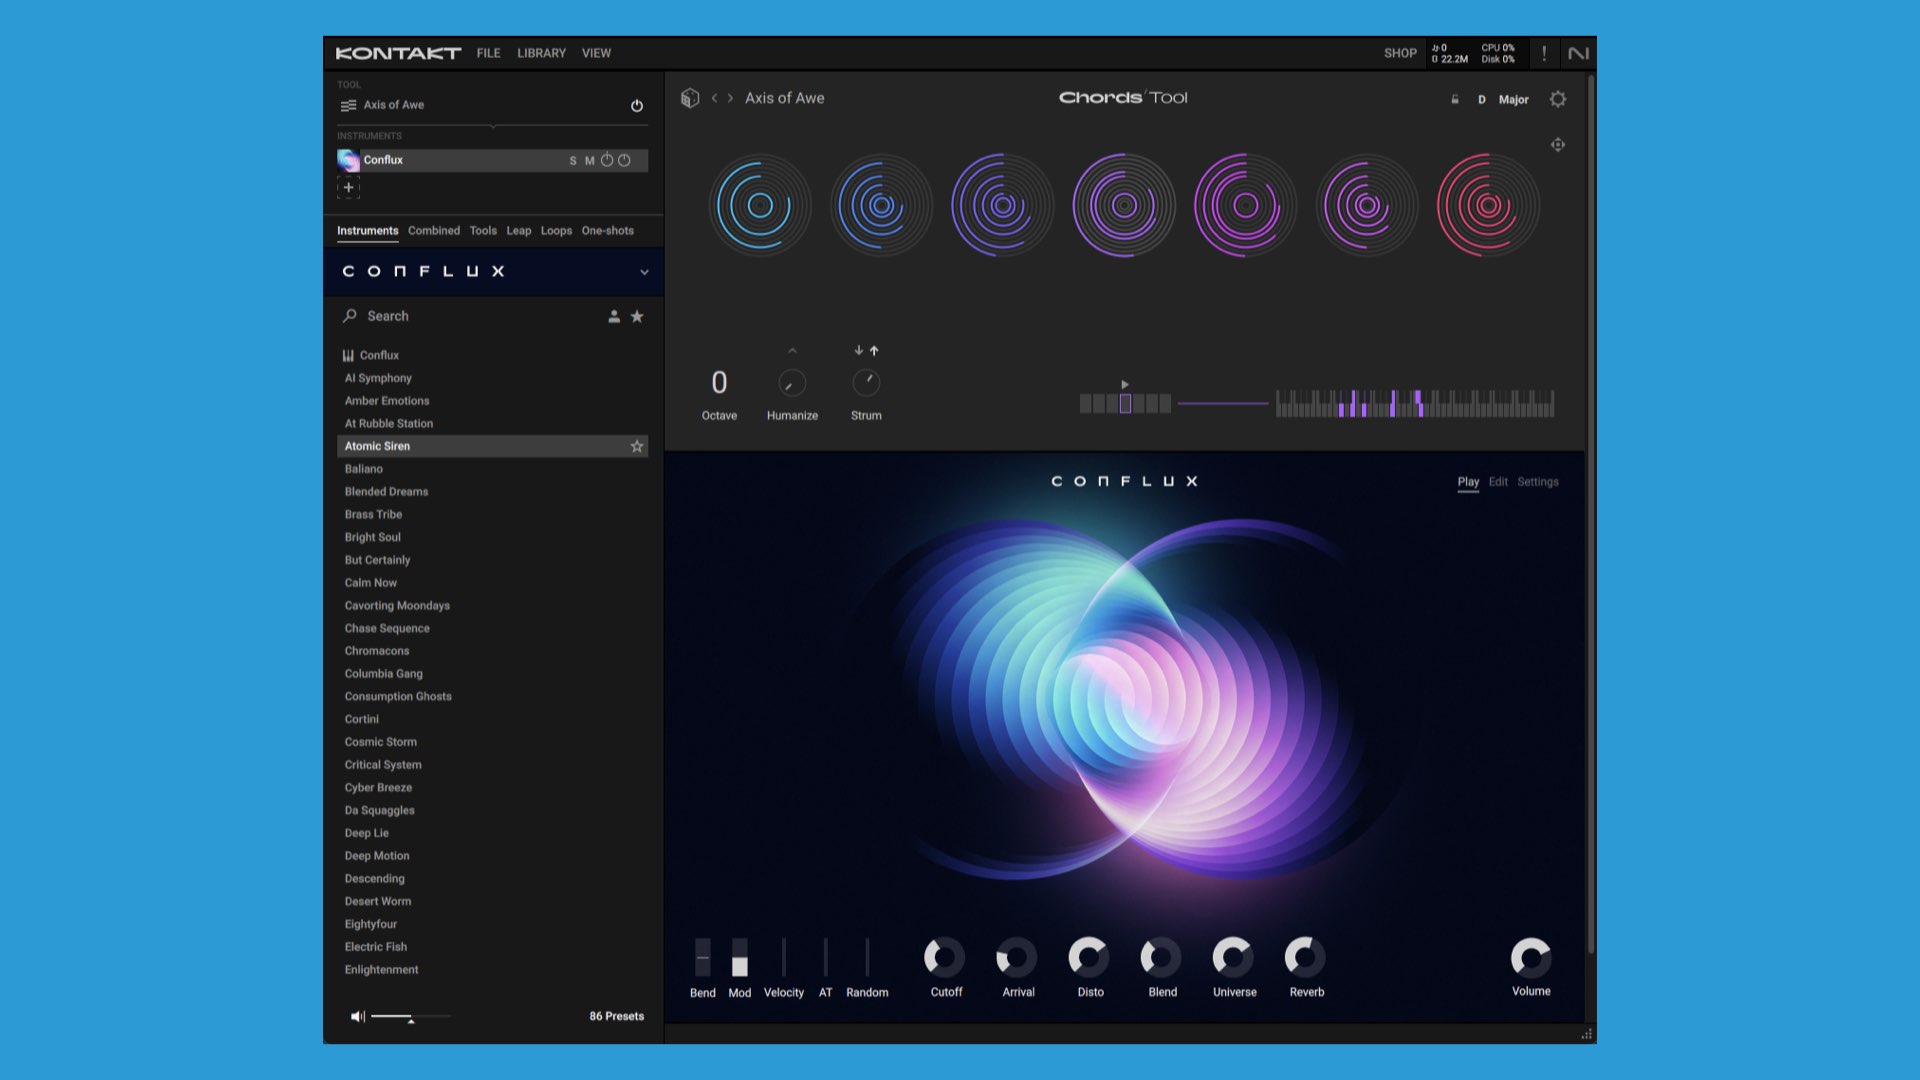1920x1080 pixels.
Task: Select the Cosmic Storm preset
Action: (x=381, y=742)
